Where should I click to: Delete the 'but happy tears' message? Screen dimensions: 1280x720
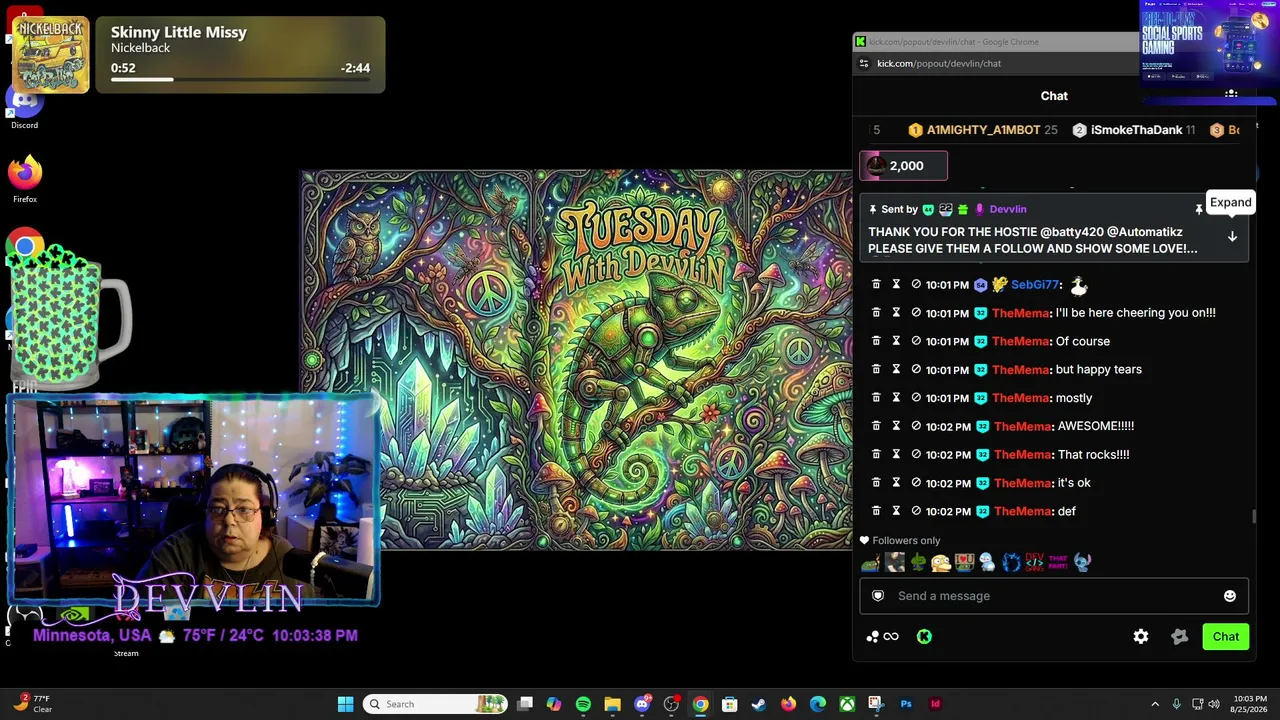pos(876,370)
